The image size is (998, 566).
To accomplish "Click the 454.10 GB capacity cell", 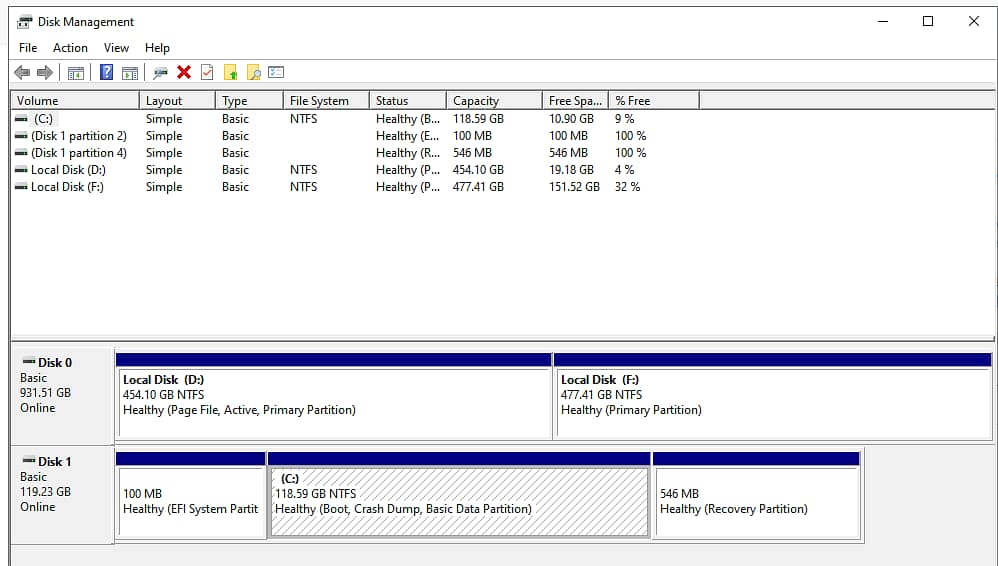I will pos(478,169).
